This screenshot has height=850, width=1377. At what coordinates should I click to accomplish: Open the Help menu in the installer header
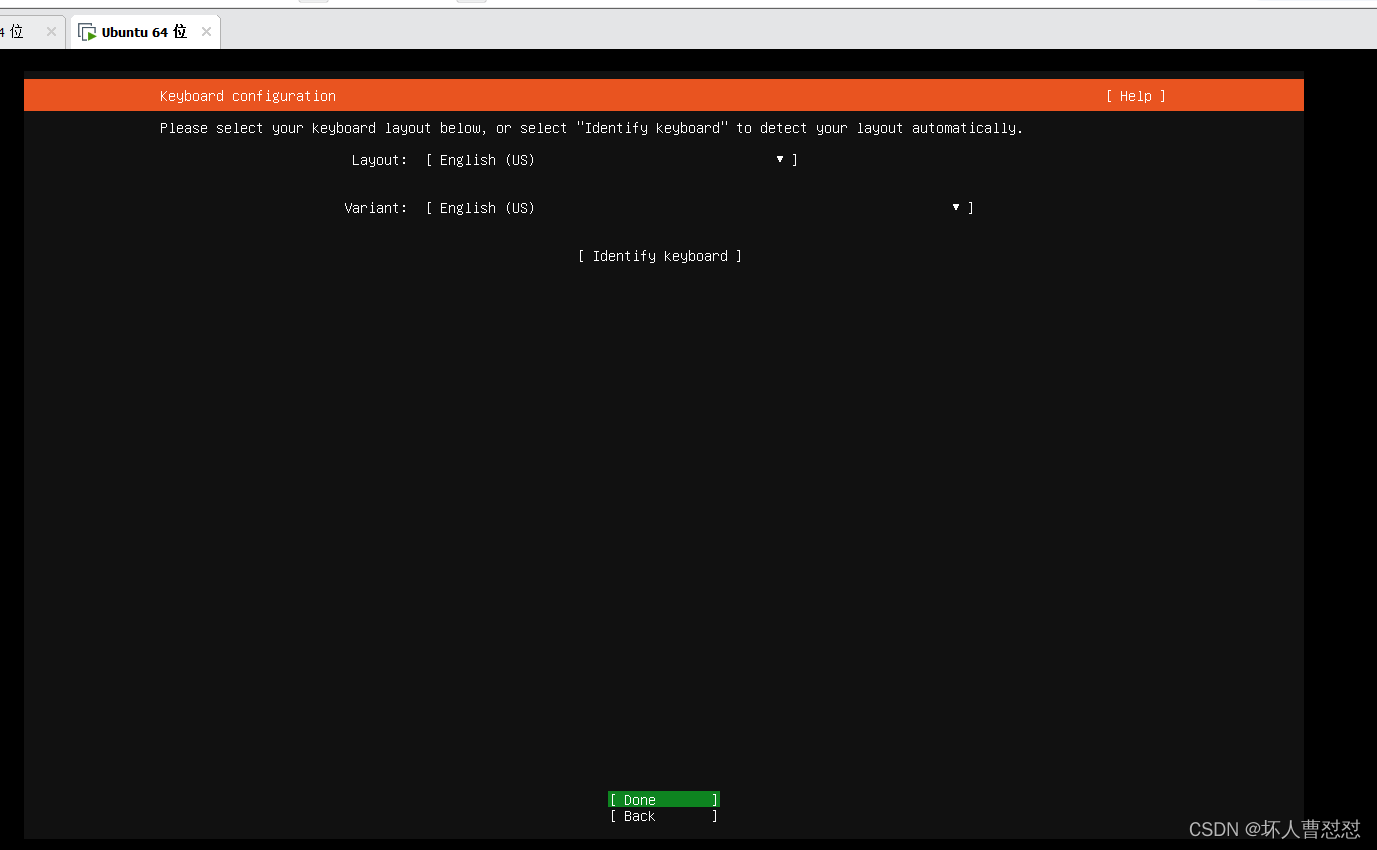[1135, 96]
